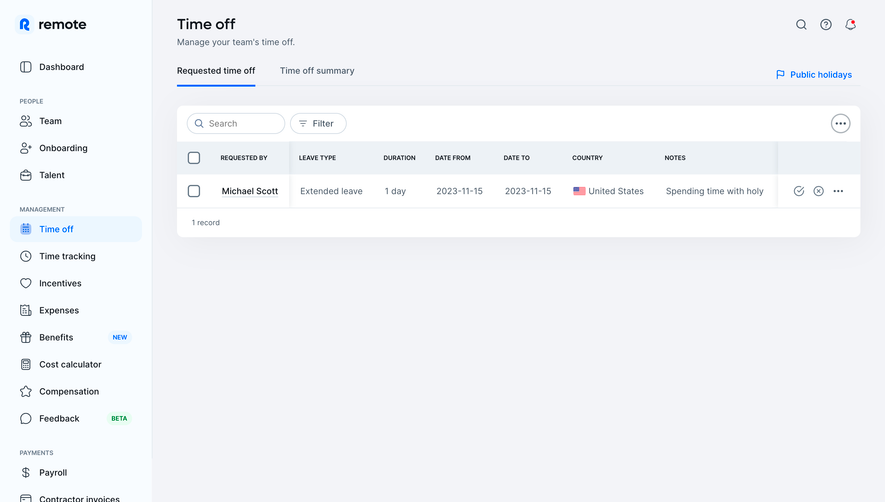Click the Benefits NEW badge
The height and width of the screenshot is (502, 885).
click(120, 337)
